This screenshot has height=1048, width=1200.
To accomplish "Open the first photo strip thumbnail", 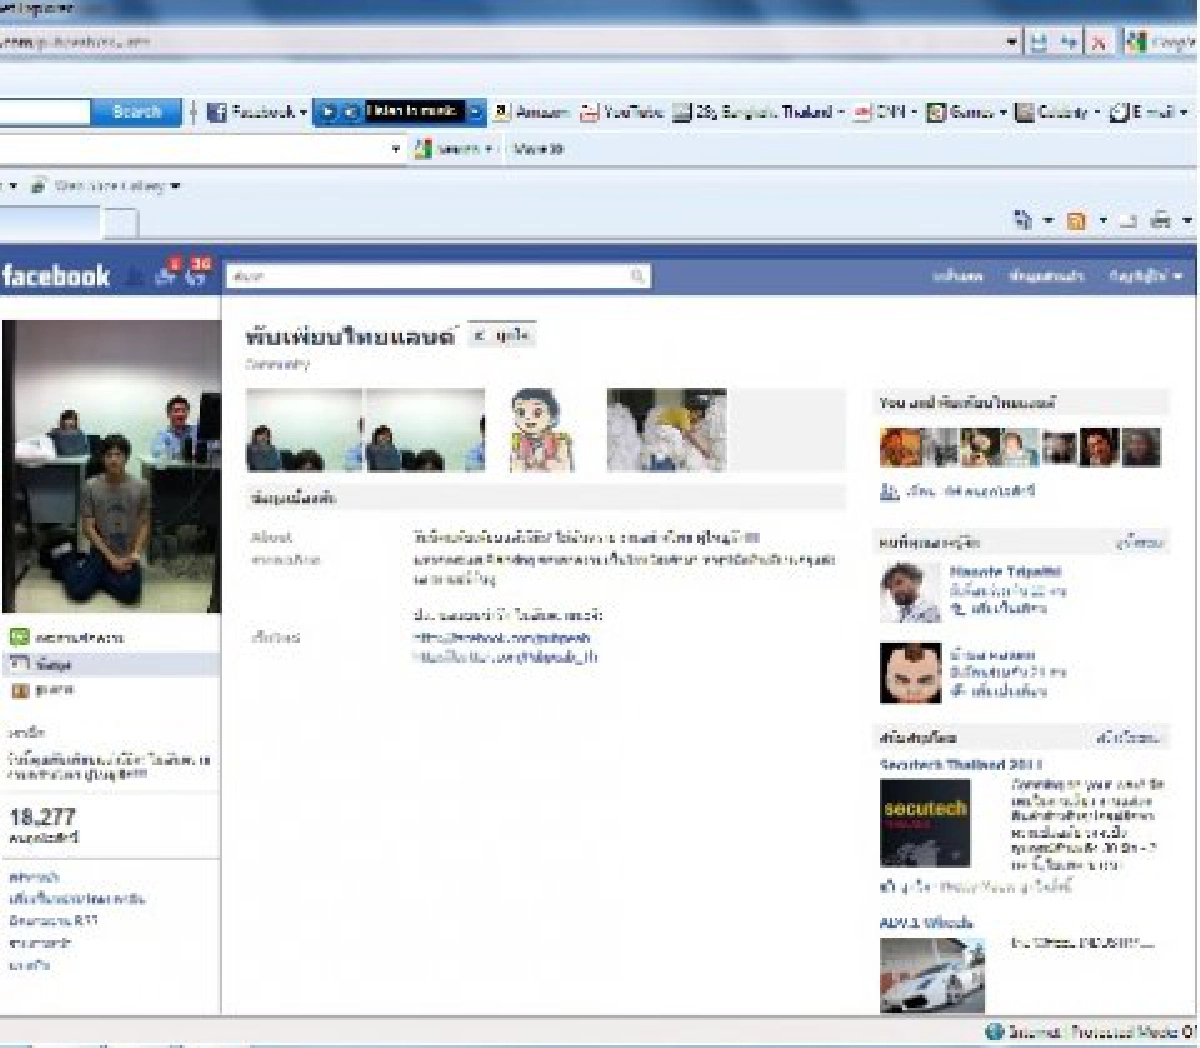I will pos(305,430).
